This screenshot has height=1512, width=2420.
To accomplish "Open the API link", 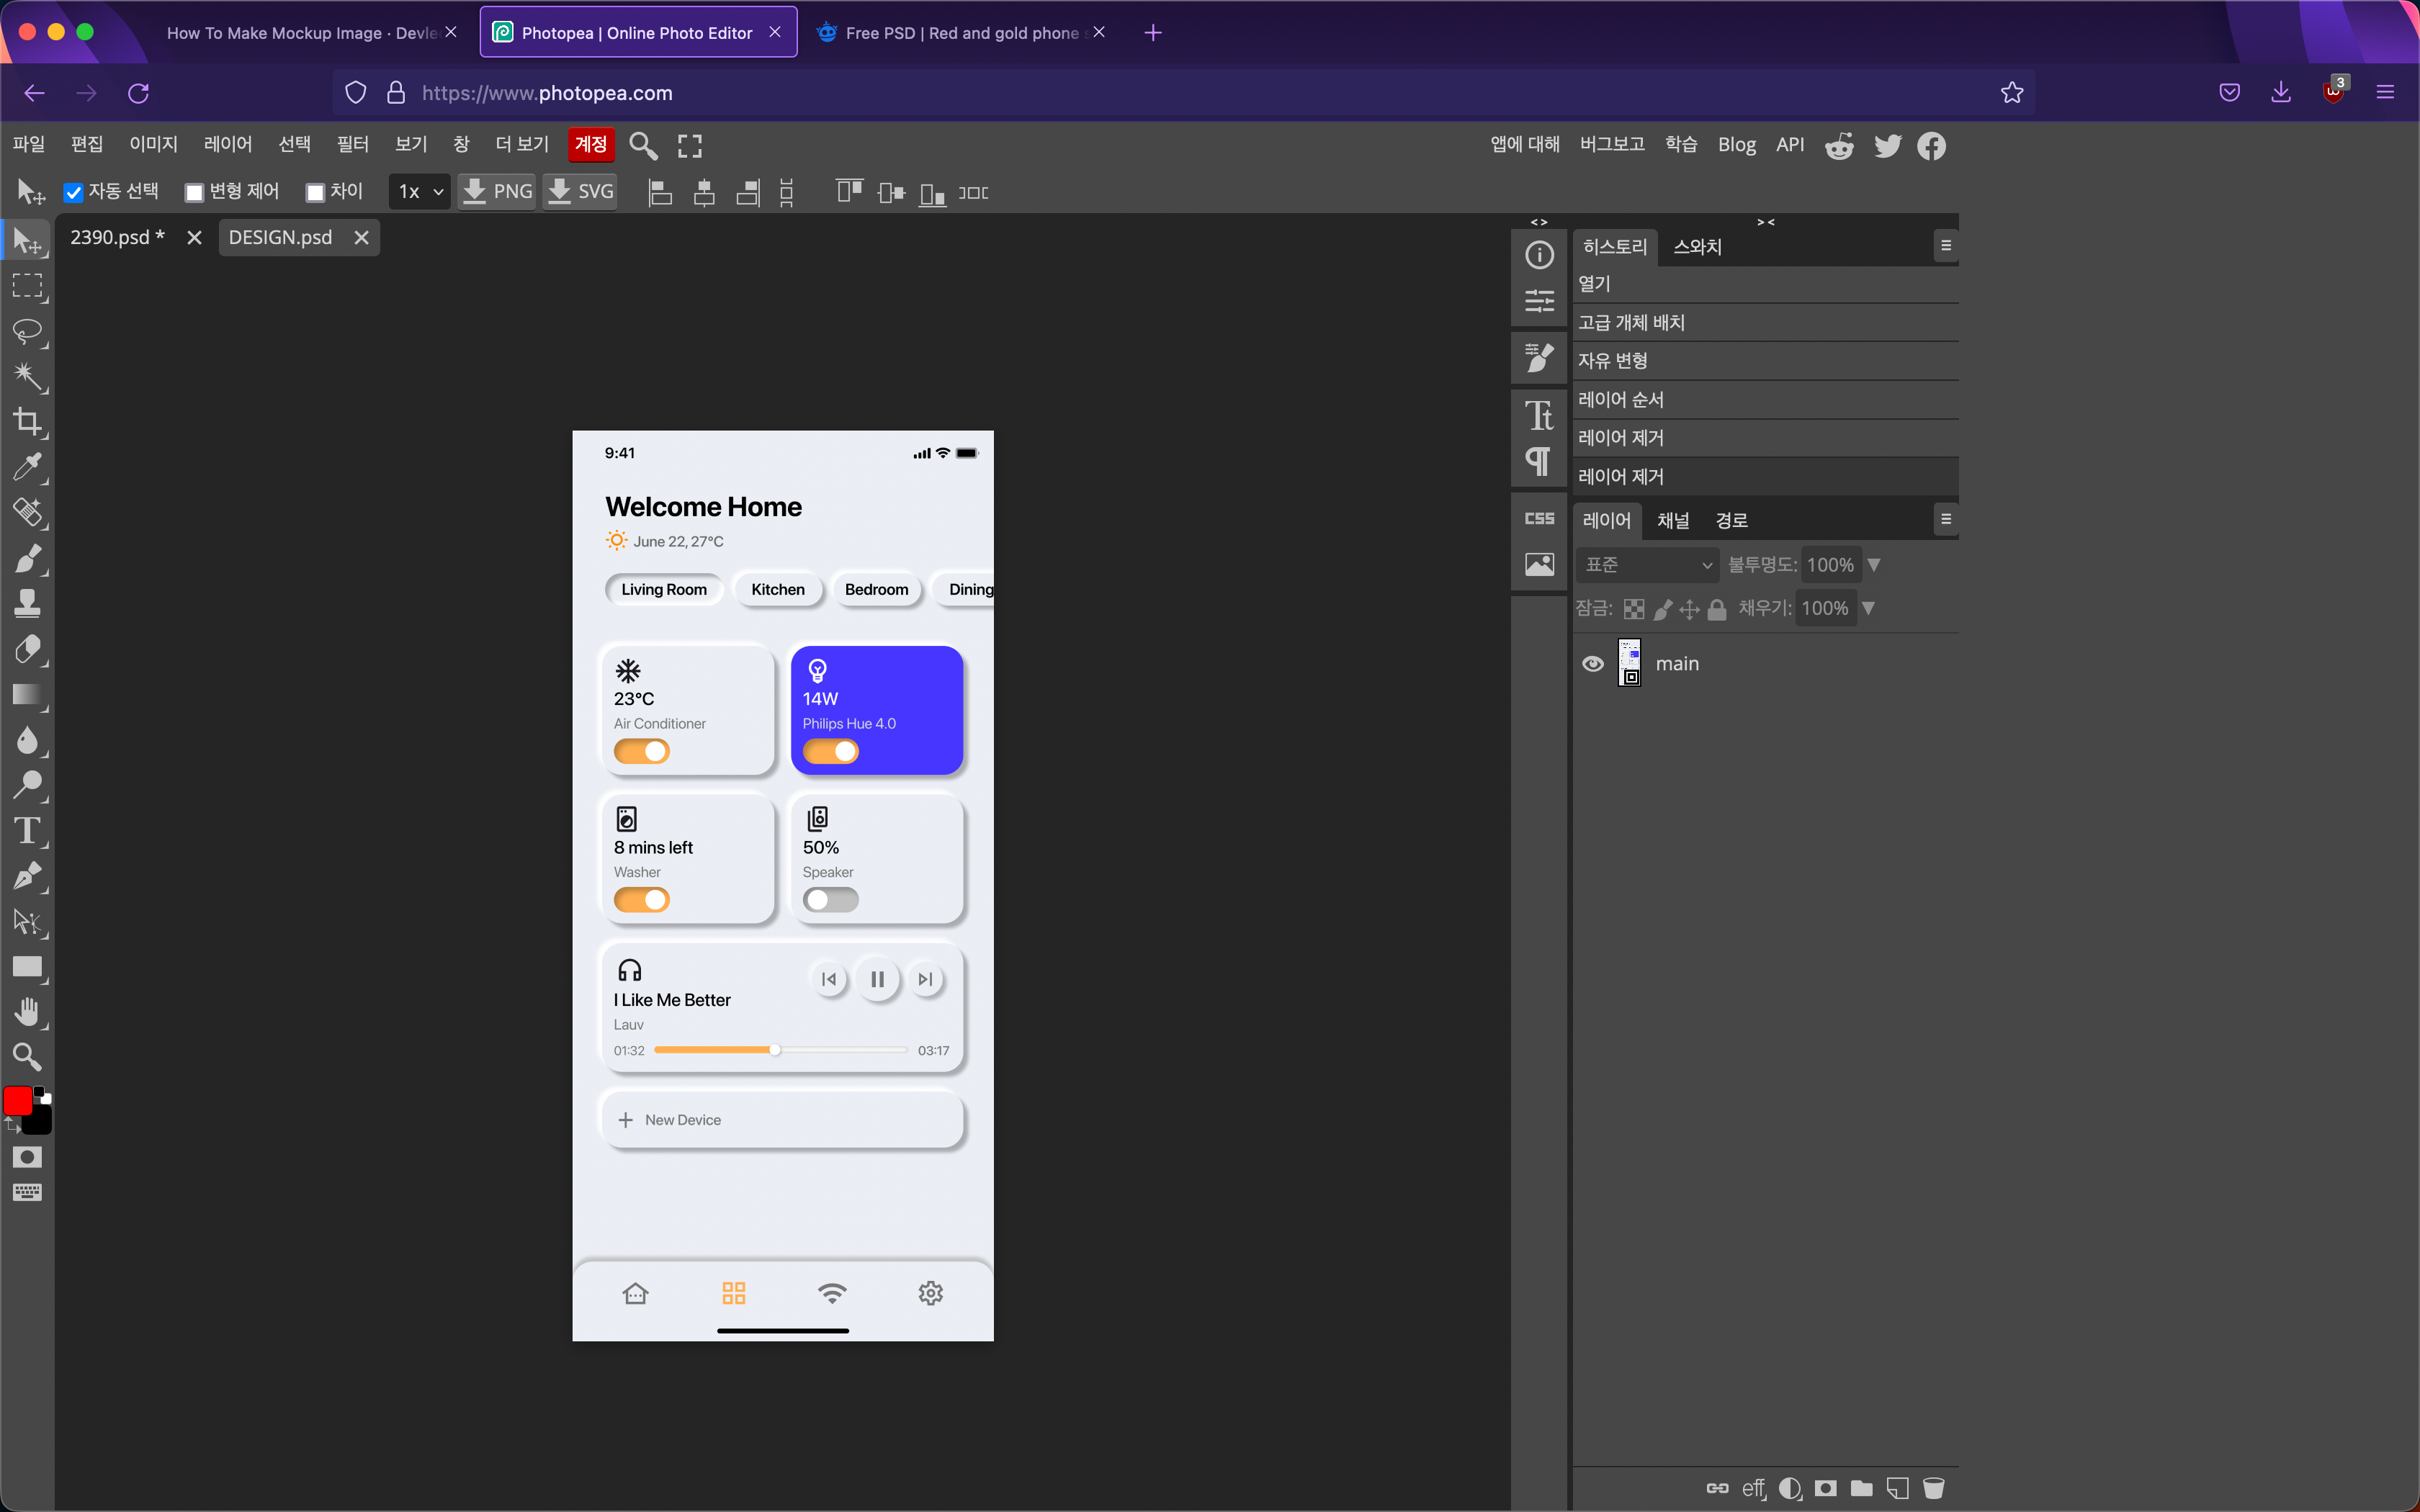I will click(x=1790, y=145).
